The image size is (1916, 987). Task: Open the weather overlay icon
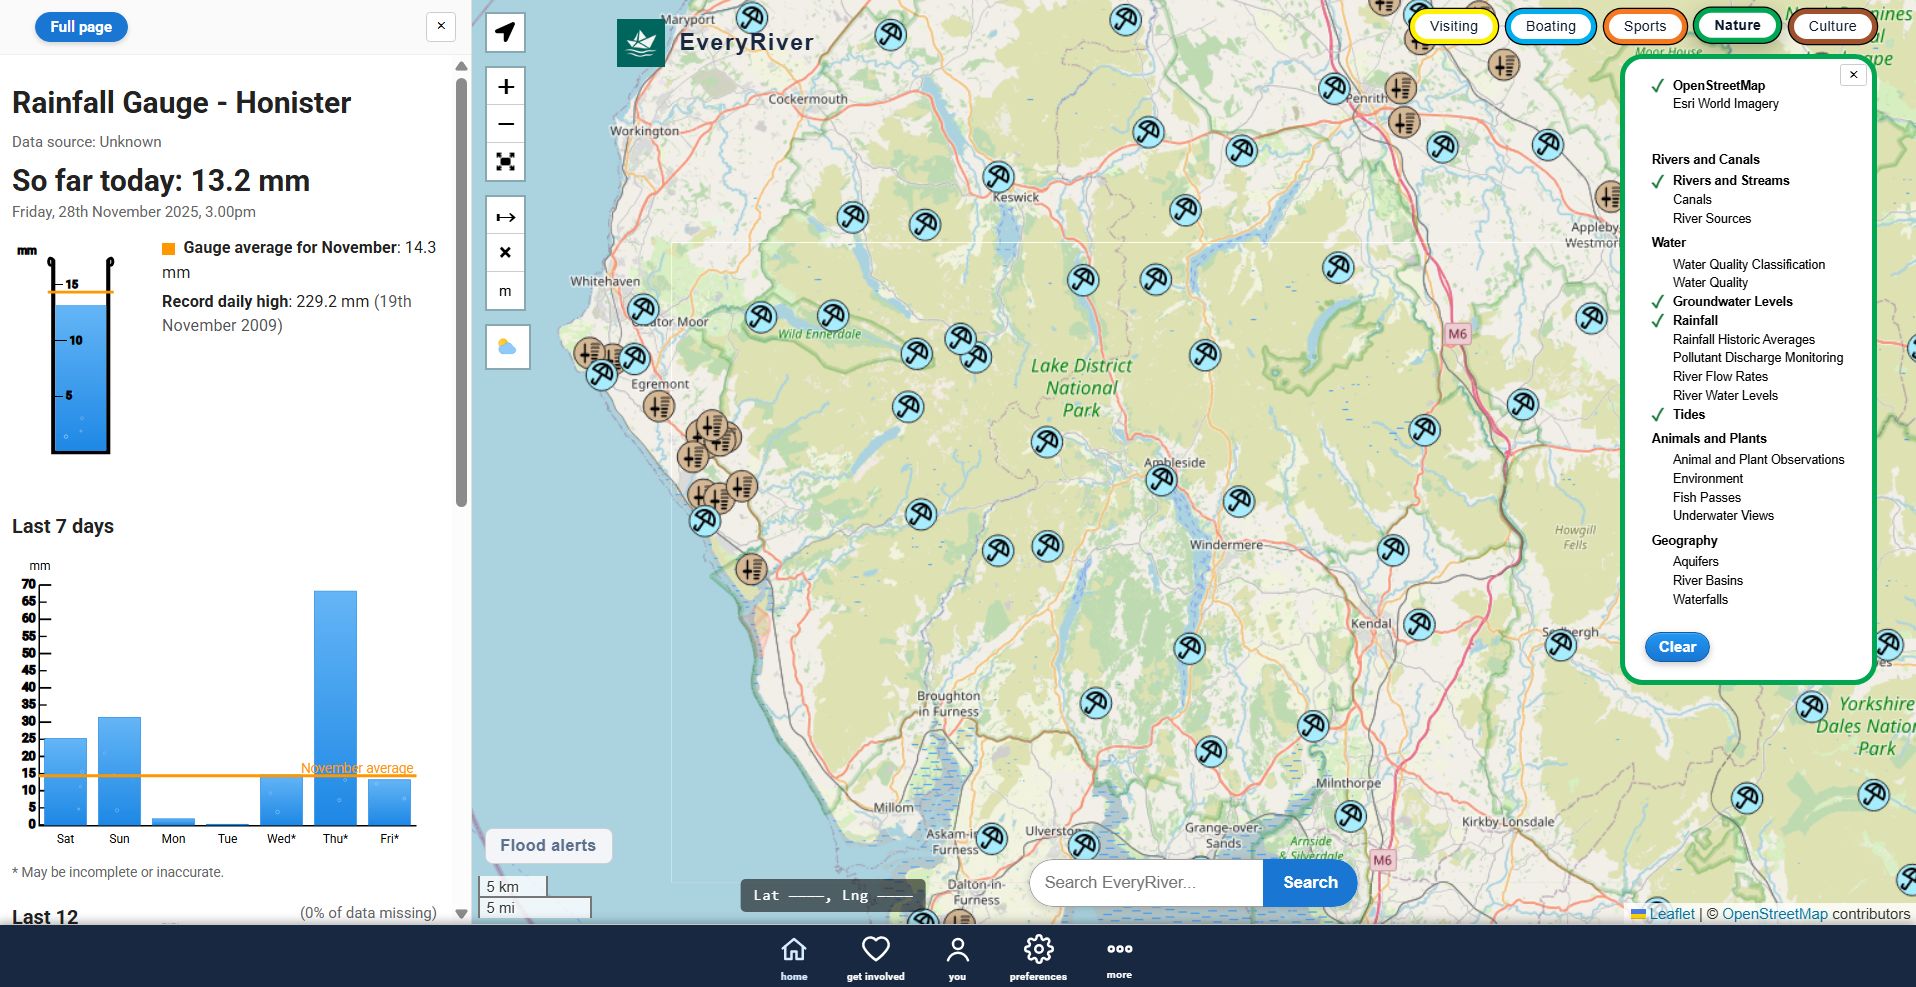507,347
